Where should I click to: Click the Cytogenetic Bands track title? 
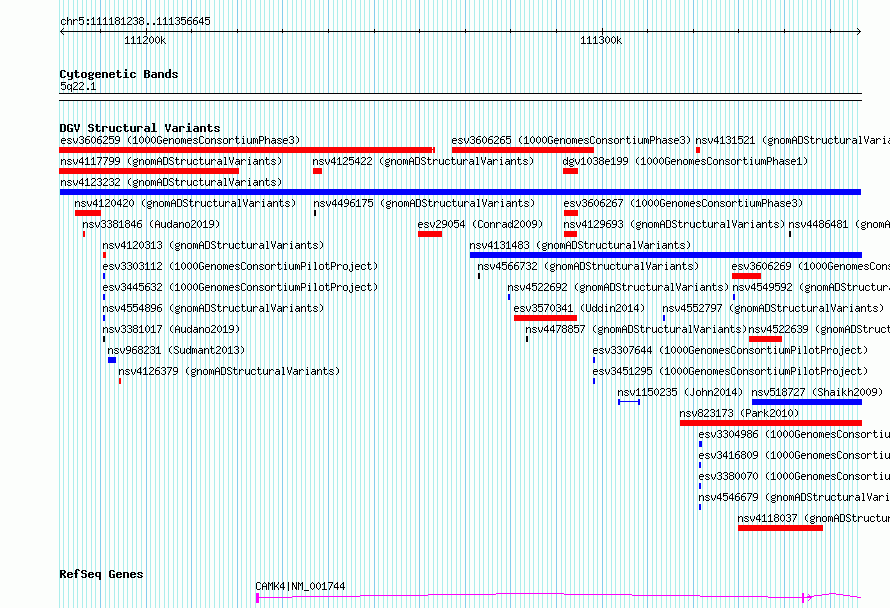point(119,74)
